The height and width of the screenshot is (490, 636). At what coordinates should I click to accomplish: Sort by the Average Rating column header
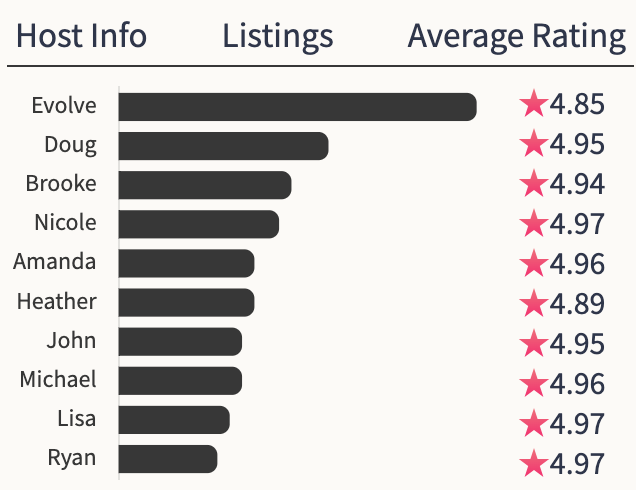[517, 37]
